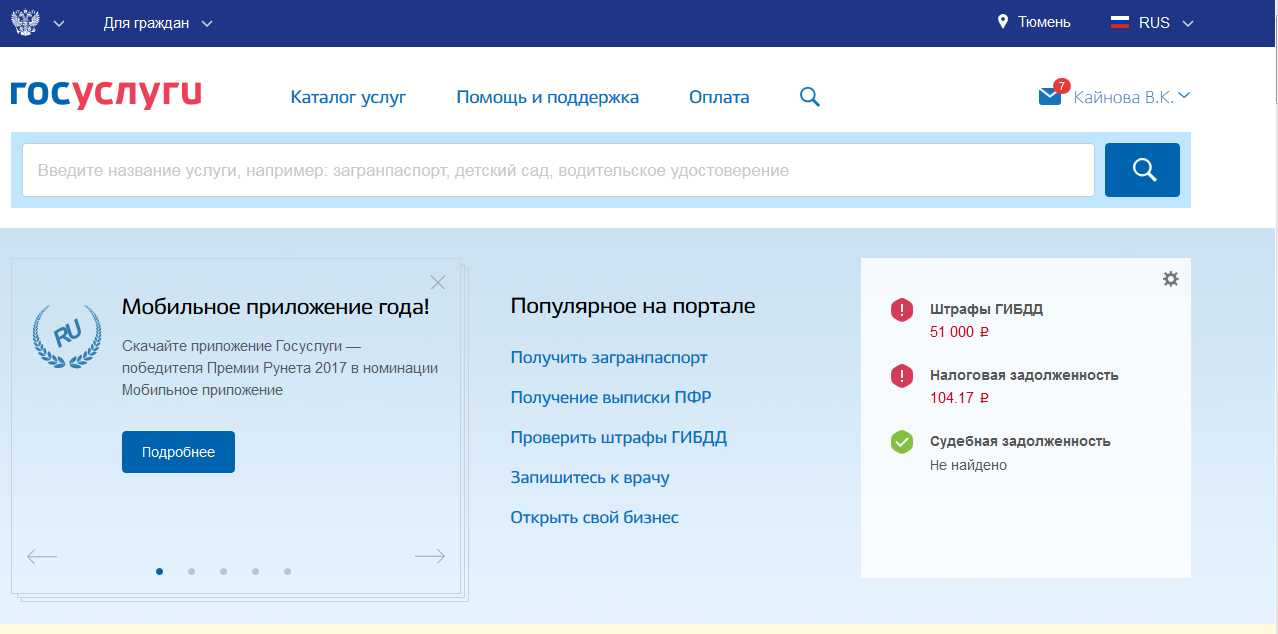Go to previous banner slide arrow
This screenshot has width=1278, height=634.
(42, 557)
